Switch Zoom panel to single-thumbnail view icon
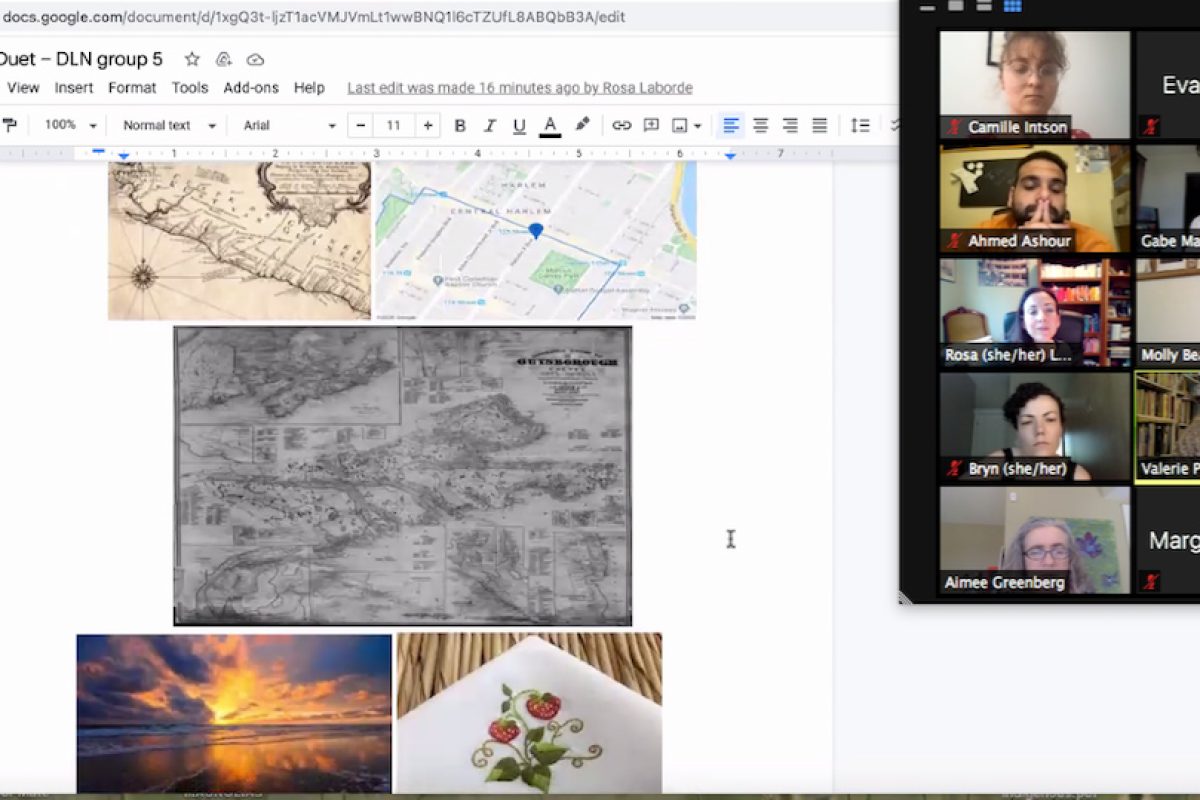The width and height of the screenshot is (1200, 800). pyautogui.click(x=955, y=6)
